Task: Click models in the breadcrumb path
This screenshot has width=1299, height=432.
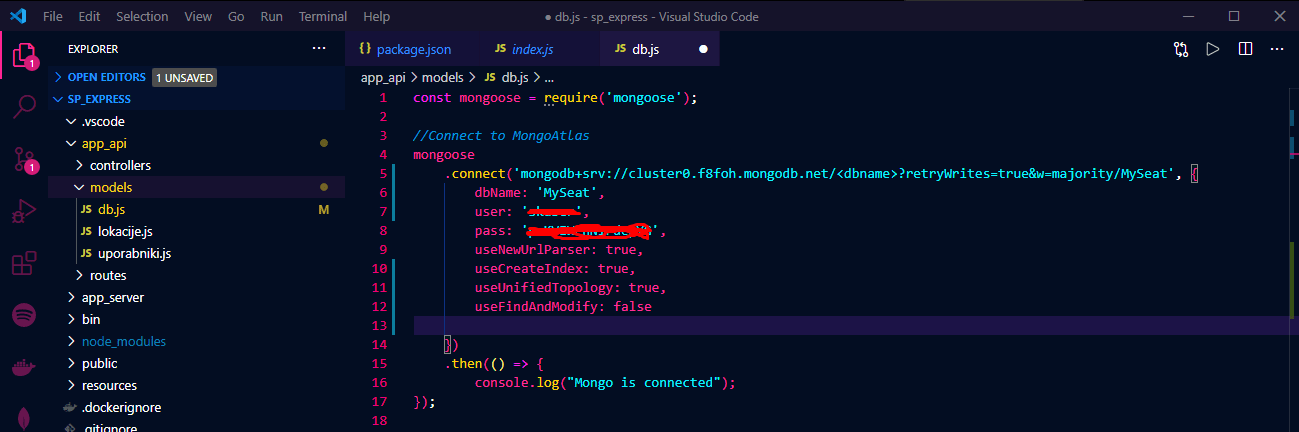Action: coord(443,77)
